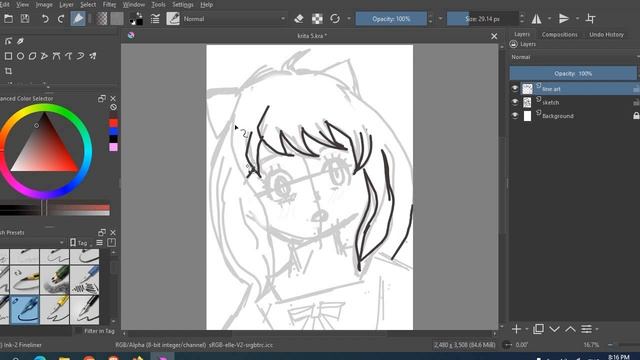Add a new layer with plus button

(516, 329)
